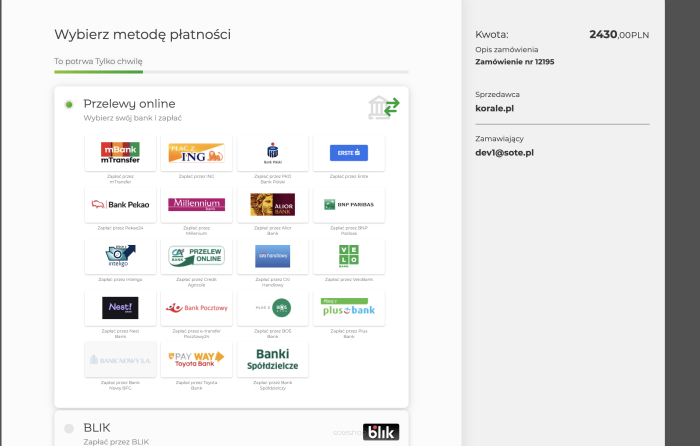
Task: Click the bank transfer arrows icon
Action: (384, 108)
